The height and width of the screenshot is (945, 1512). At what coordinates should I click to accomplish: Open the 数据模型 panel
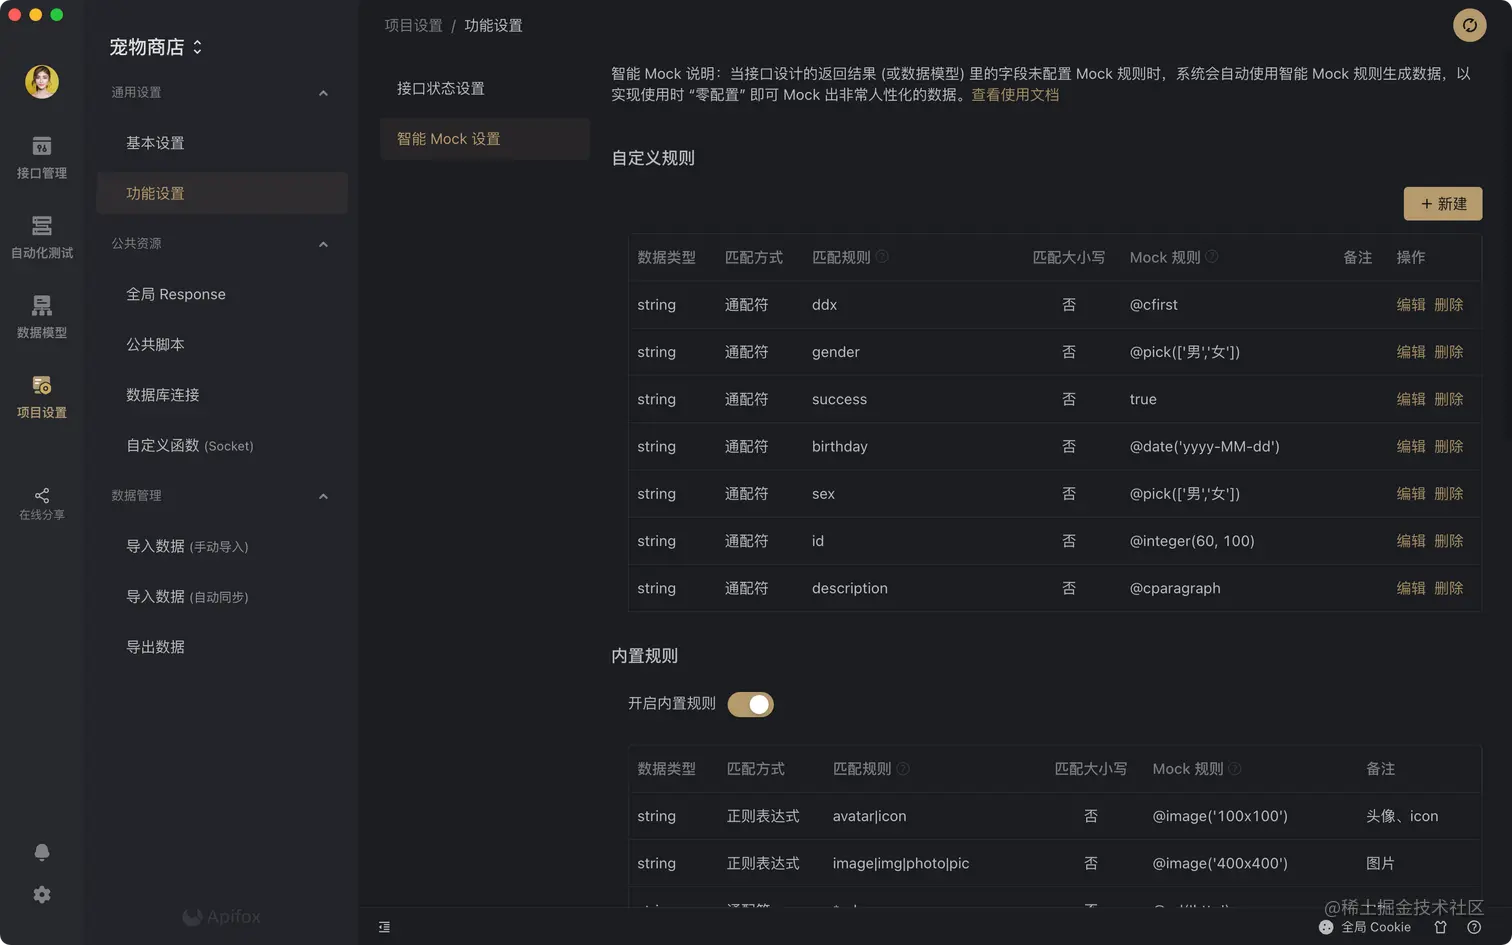41,318
